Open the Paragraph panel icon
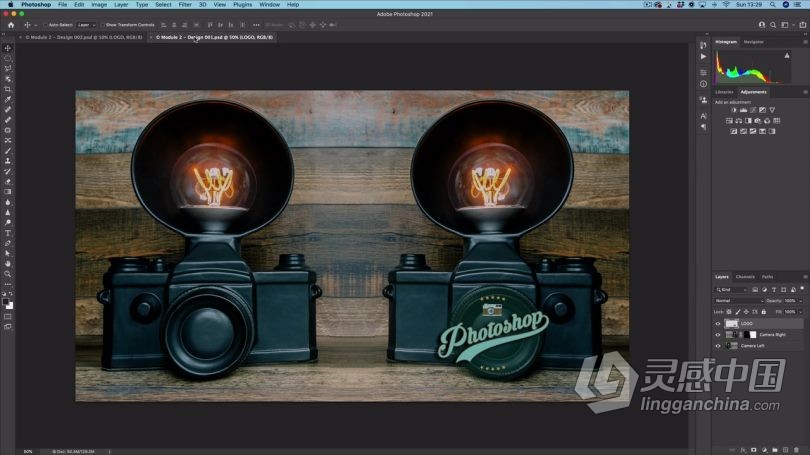This screenshot has width=810, height=455. pyautogui.click(x=703, y=127)
